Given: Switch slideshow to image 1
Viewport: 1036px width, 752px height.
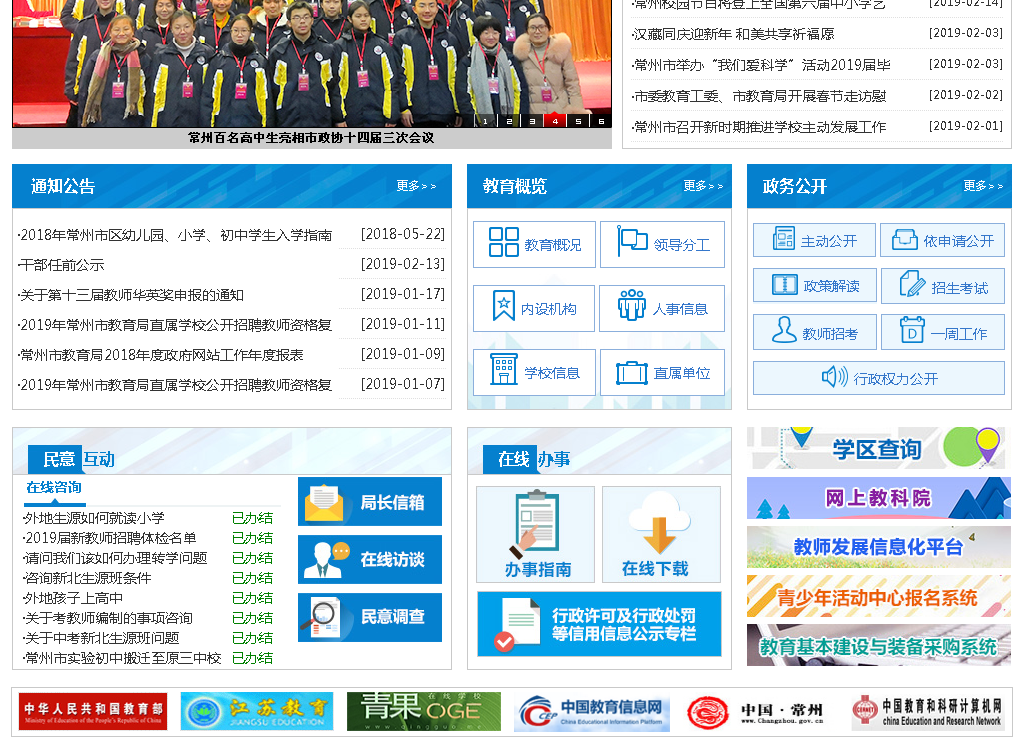Looking at the screenshot, I should (486, 121).
